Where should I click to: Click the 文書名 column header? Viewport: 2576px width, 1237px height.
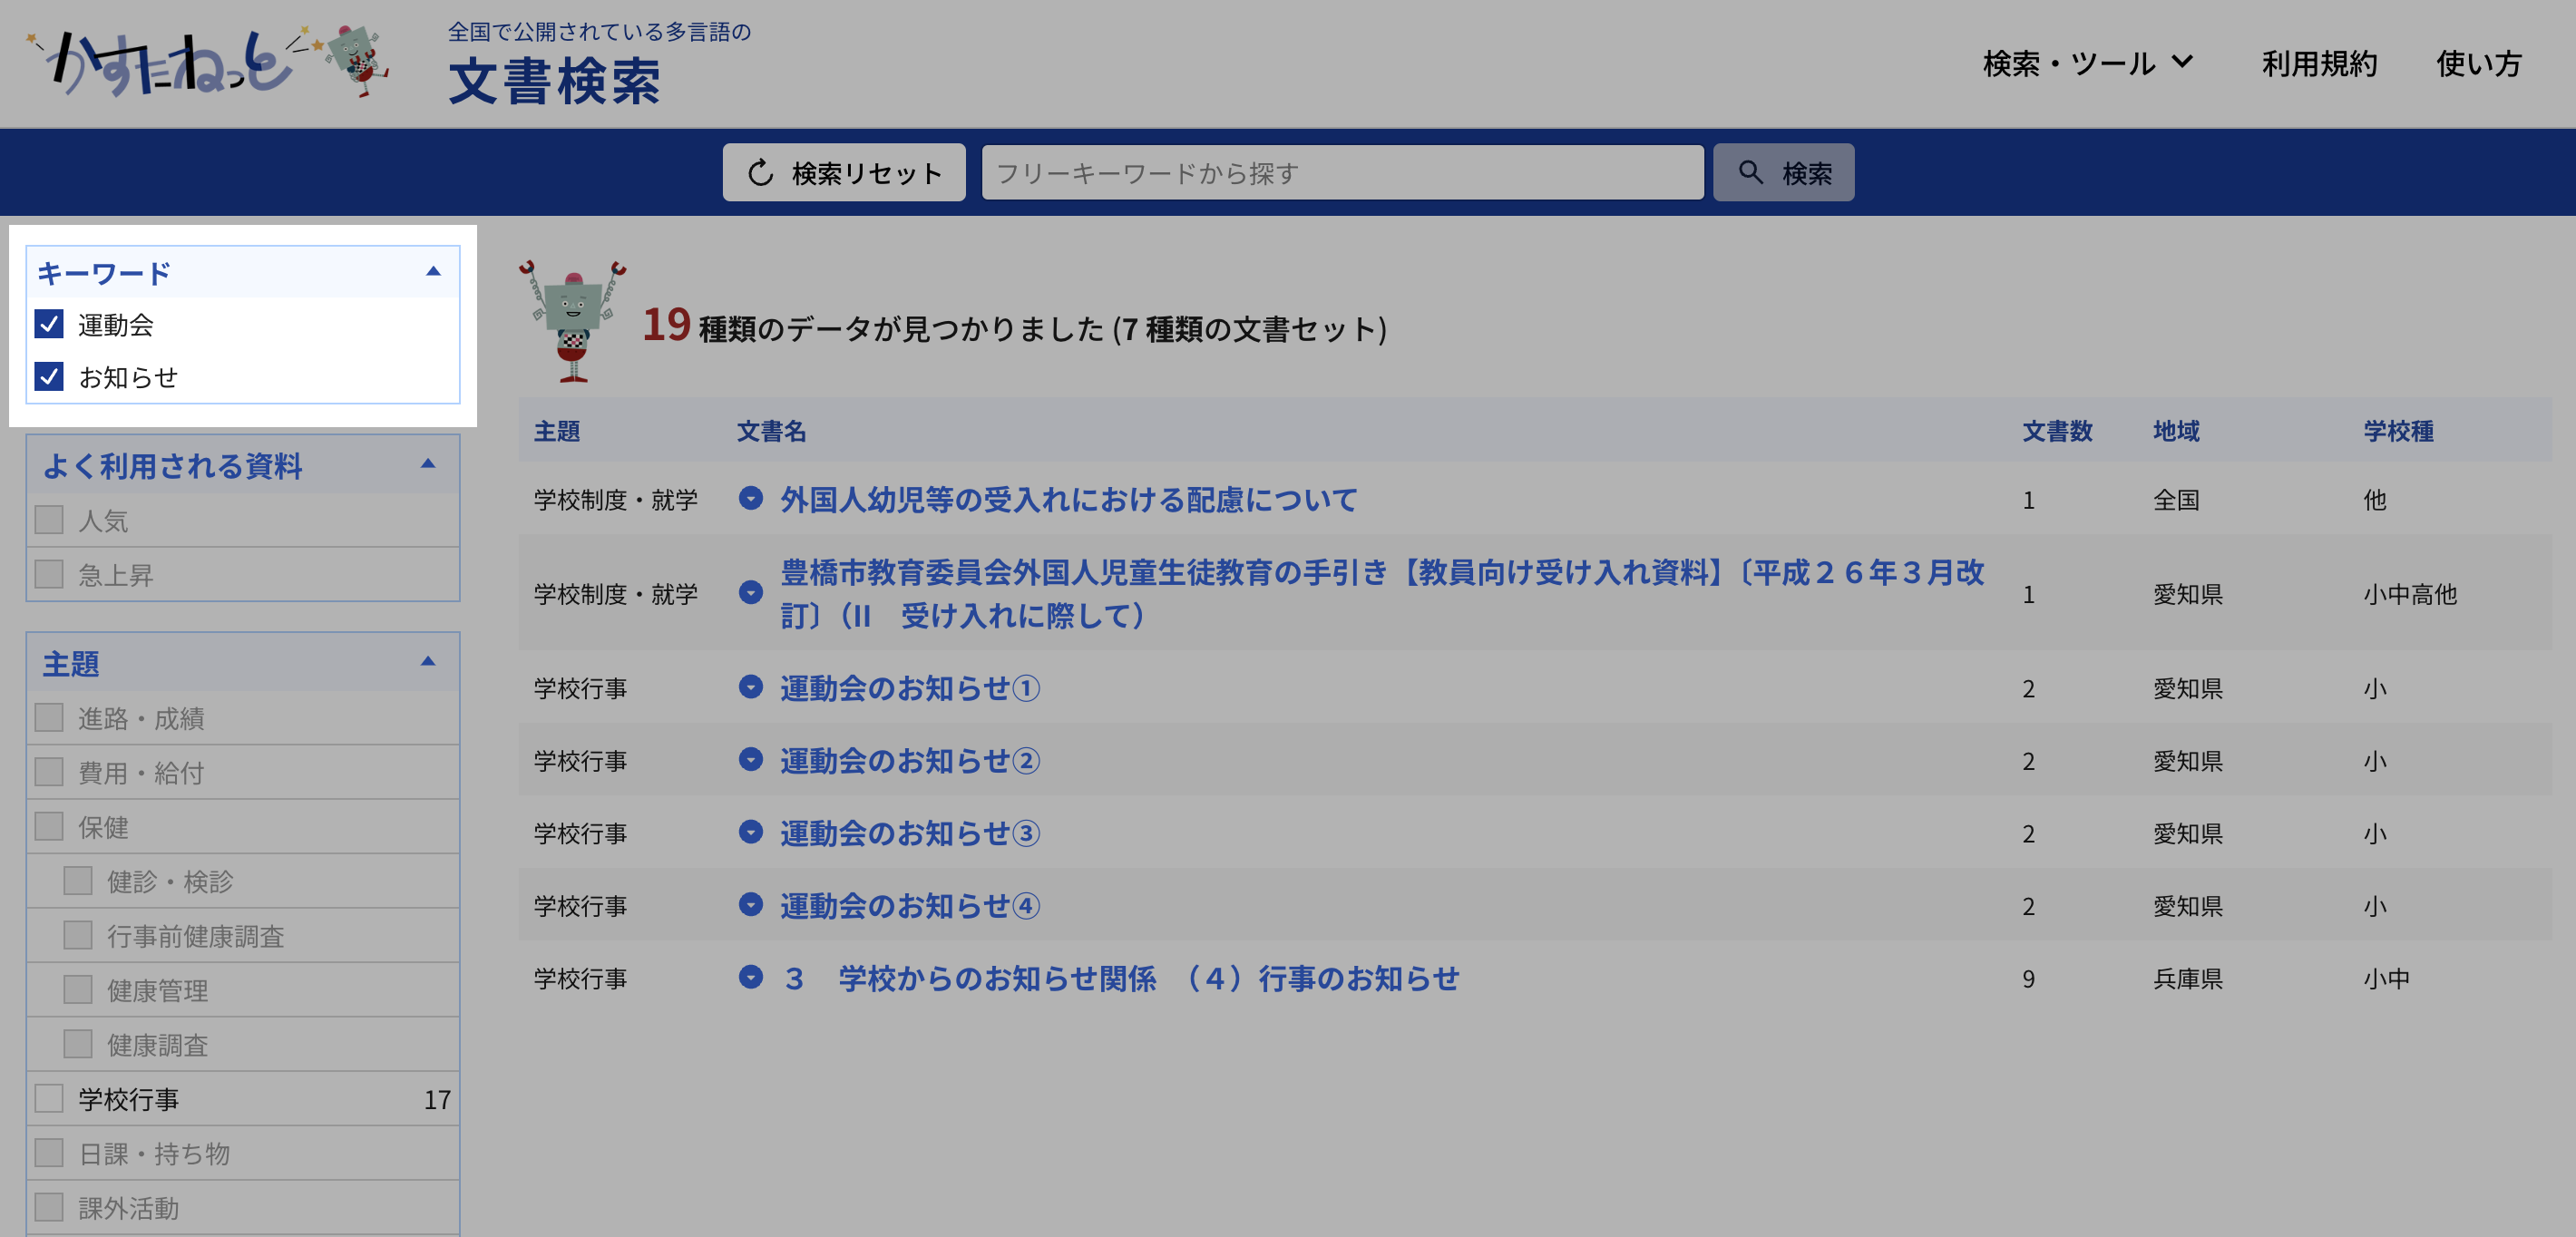pos(771,431)
